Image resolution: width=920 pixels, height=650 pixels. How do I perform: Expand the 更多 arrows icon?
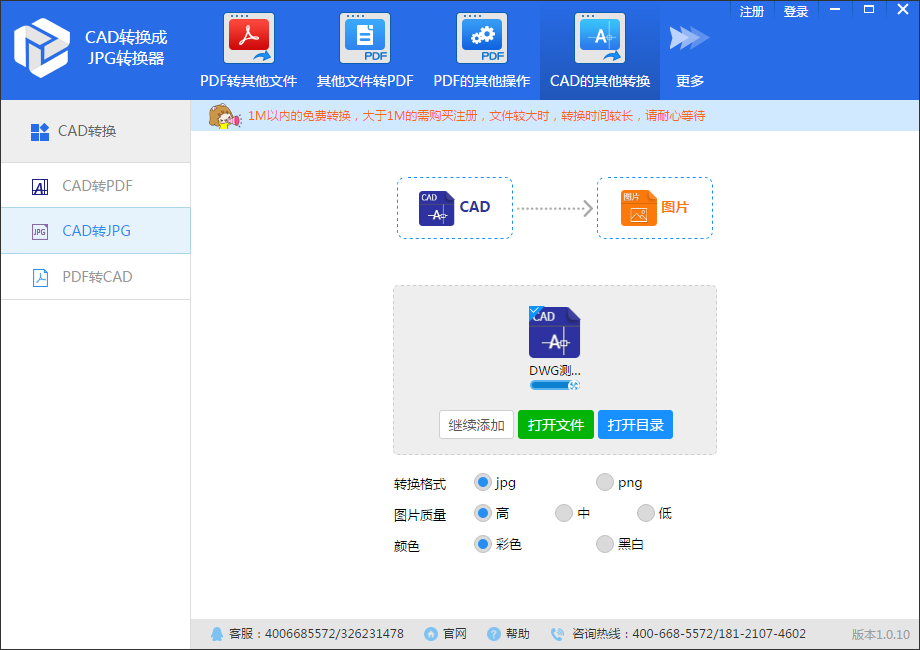tap(689, 39)
